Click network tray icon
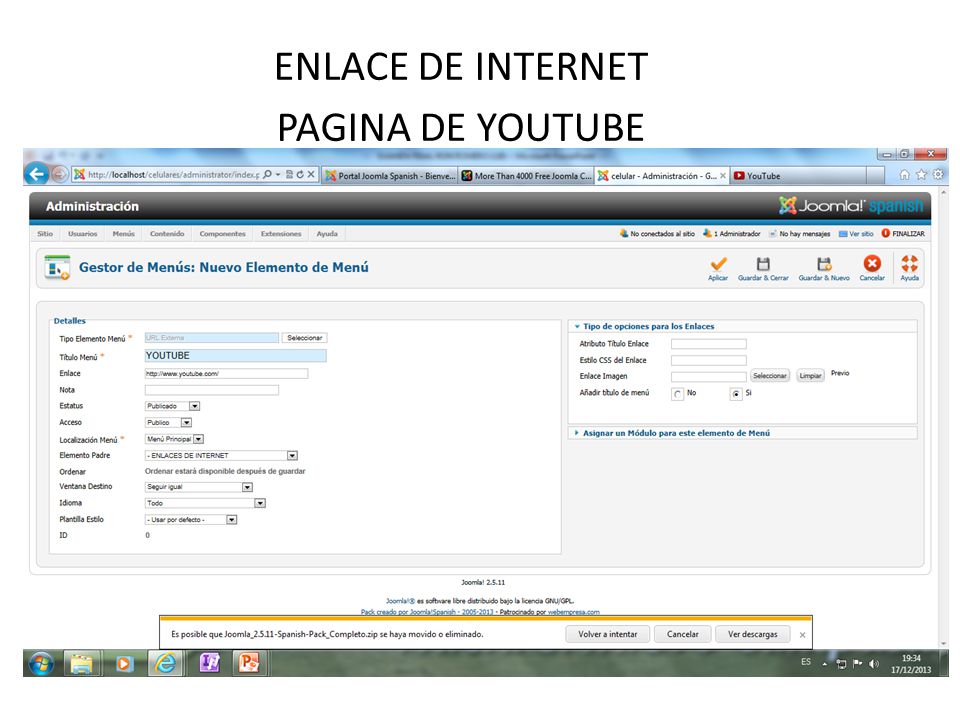This screenshot has height=720, width=960. click(841, 664)
